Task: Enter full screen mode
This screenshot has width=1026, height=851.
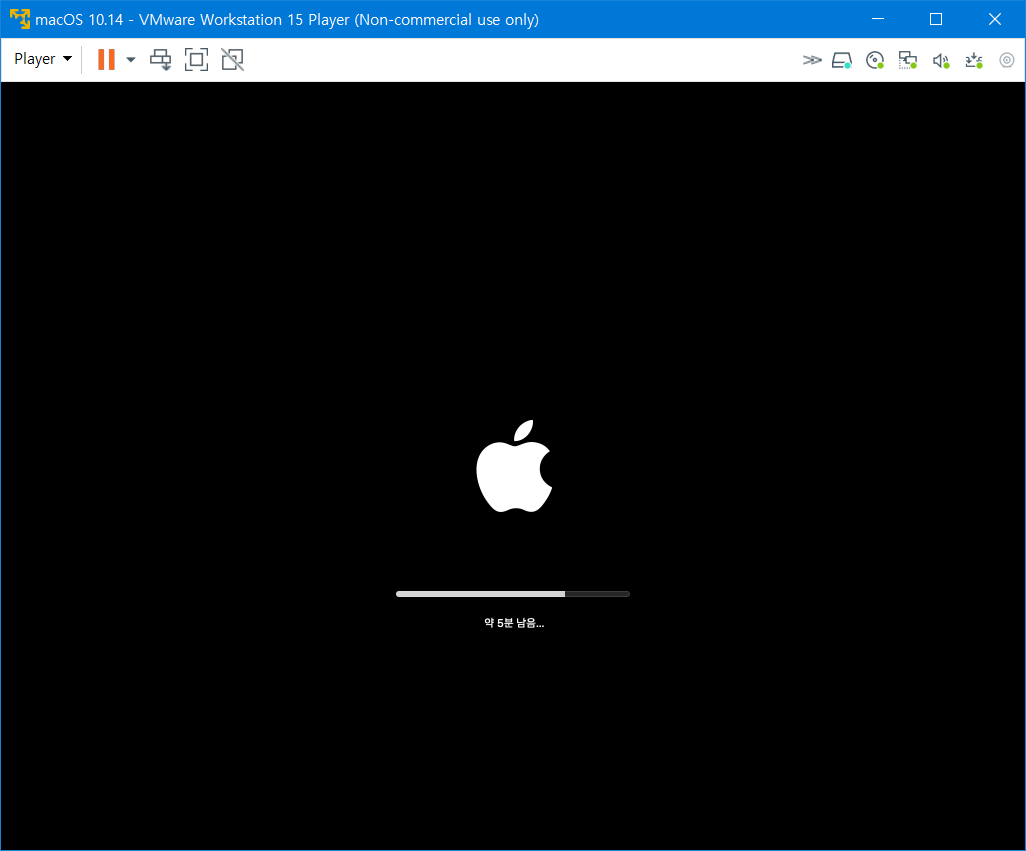Action: point(196,60)
